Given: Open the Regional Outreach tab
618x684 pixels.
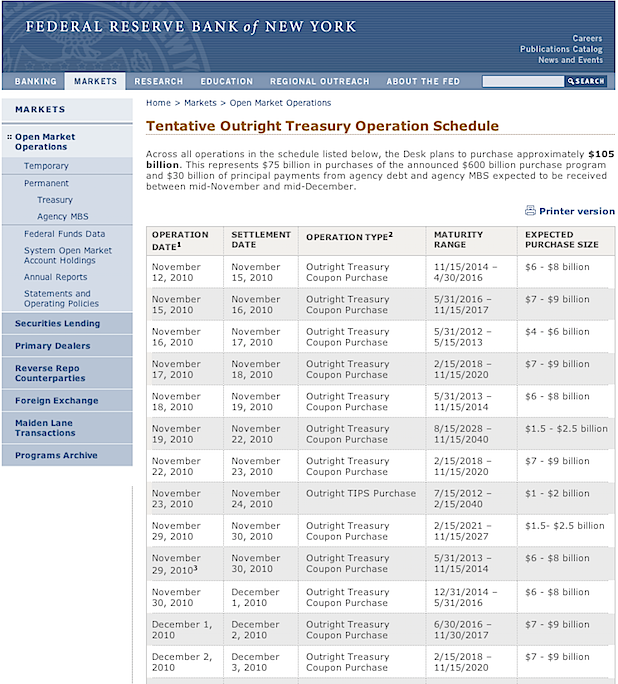Looking at the screenshot, I should pos(320,81).
